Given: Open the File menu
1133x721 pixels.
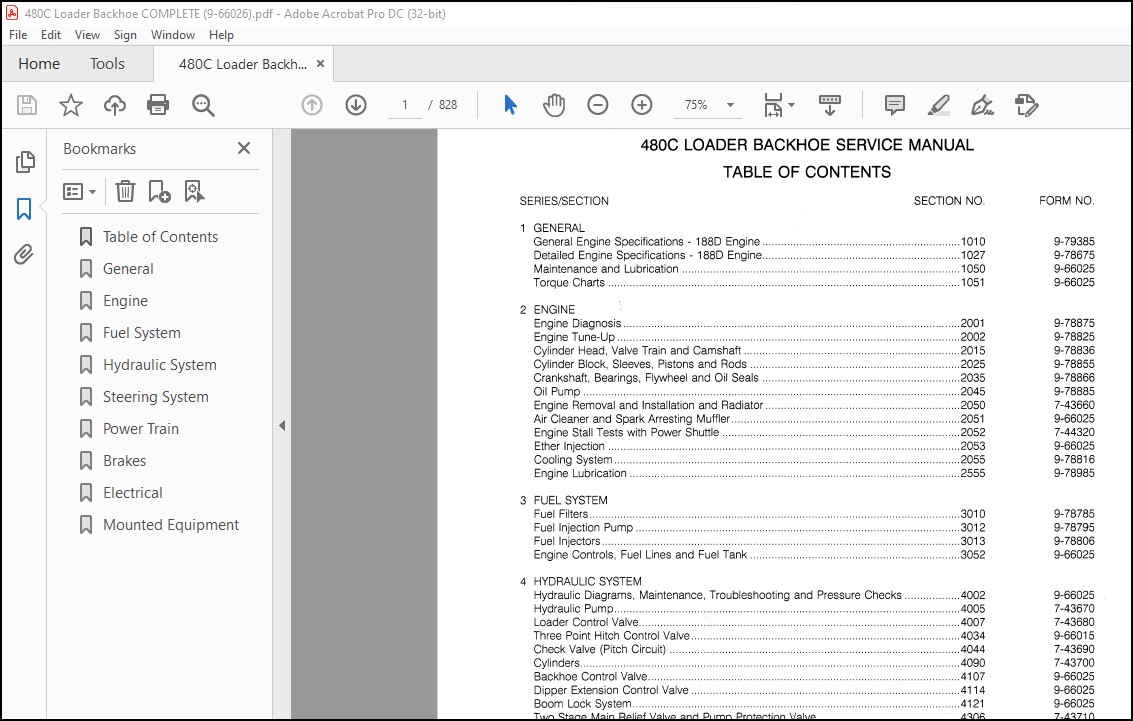Looking at the screenshot, I should (18, 35).
